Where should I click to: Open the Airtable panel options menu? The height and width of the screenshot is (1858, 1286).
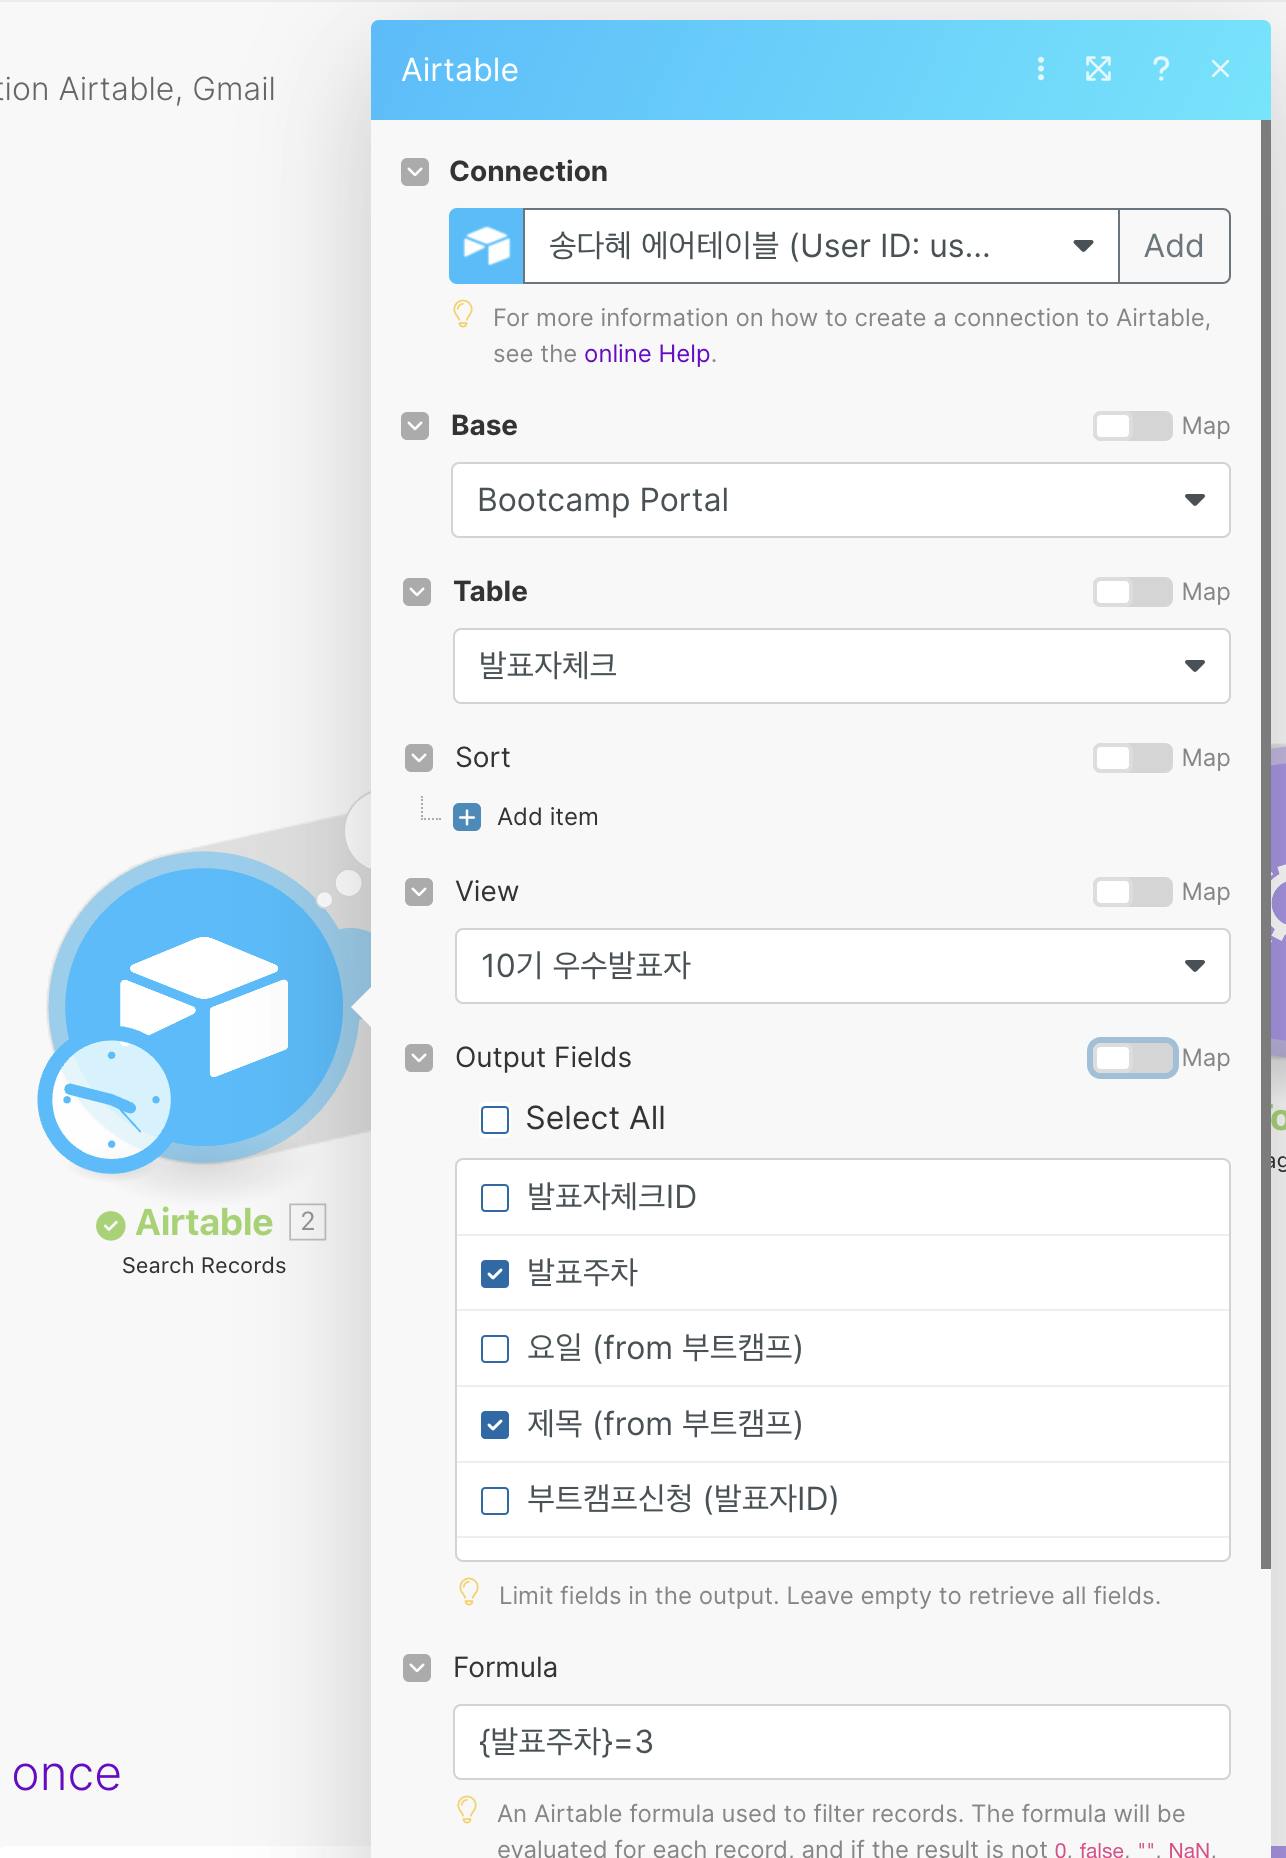tap(1041, 69)
